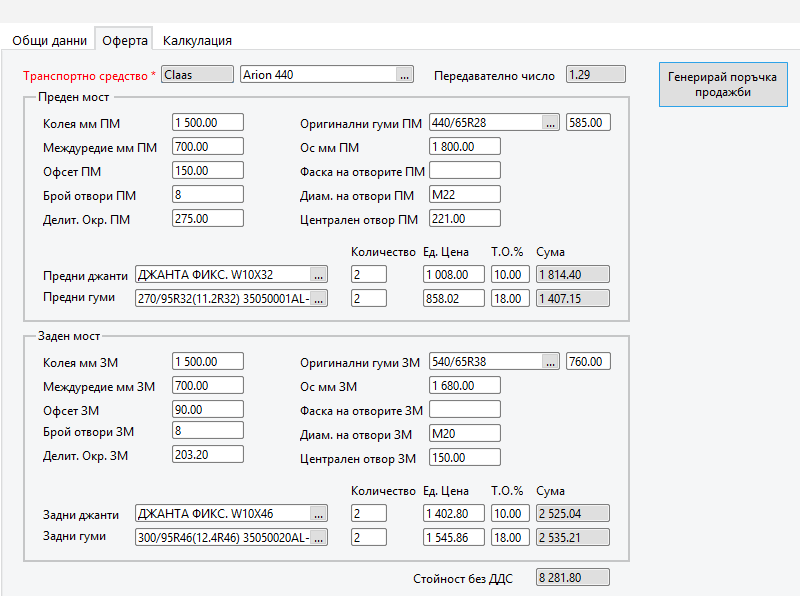Click the Диам. на отвори ЗМ field
This screenshot has height=596, width=800.
[464, 434]
